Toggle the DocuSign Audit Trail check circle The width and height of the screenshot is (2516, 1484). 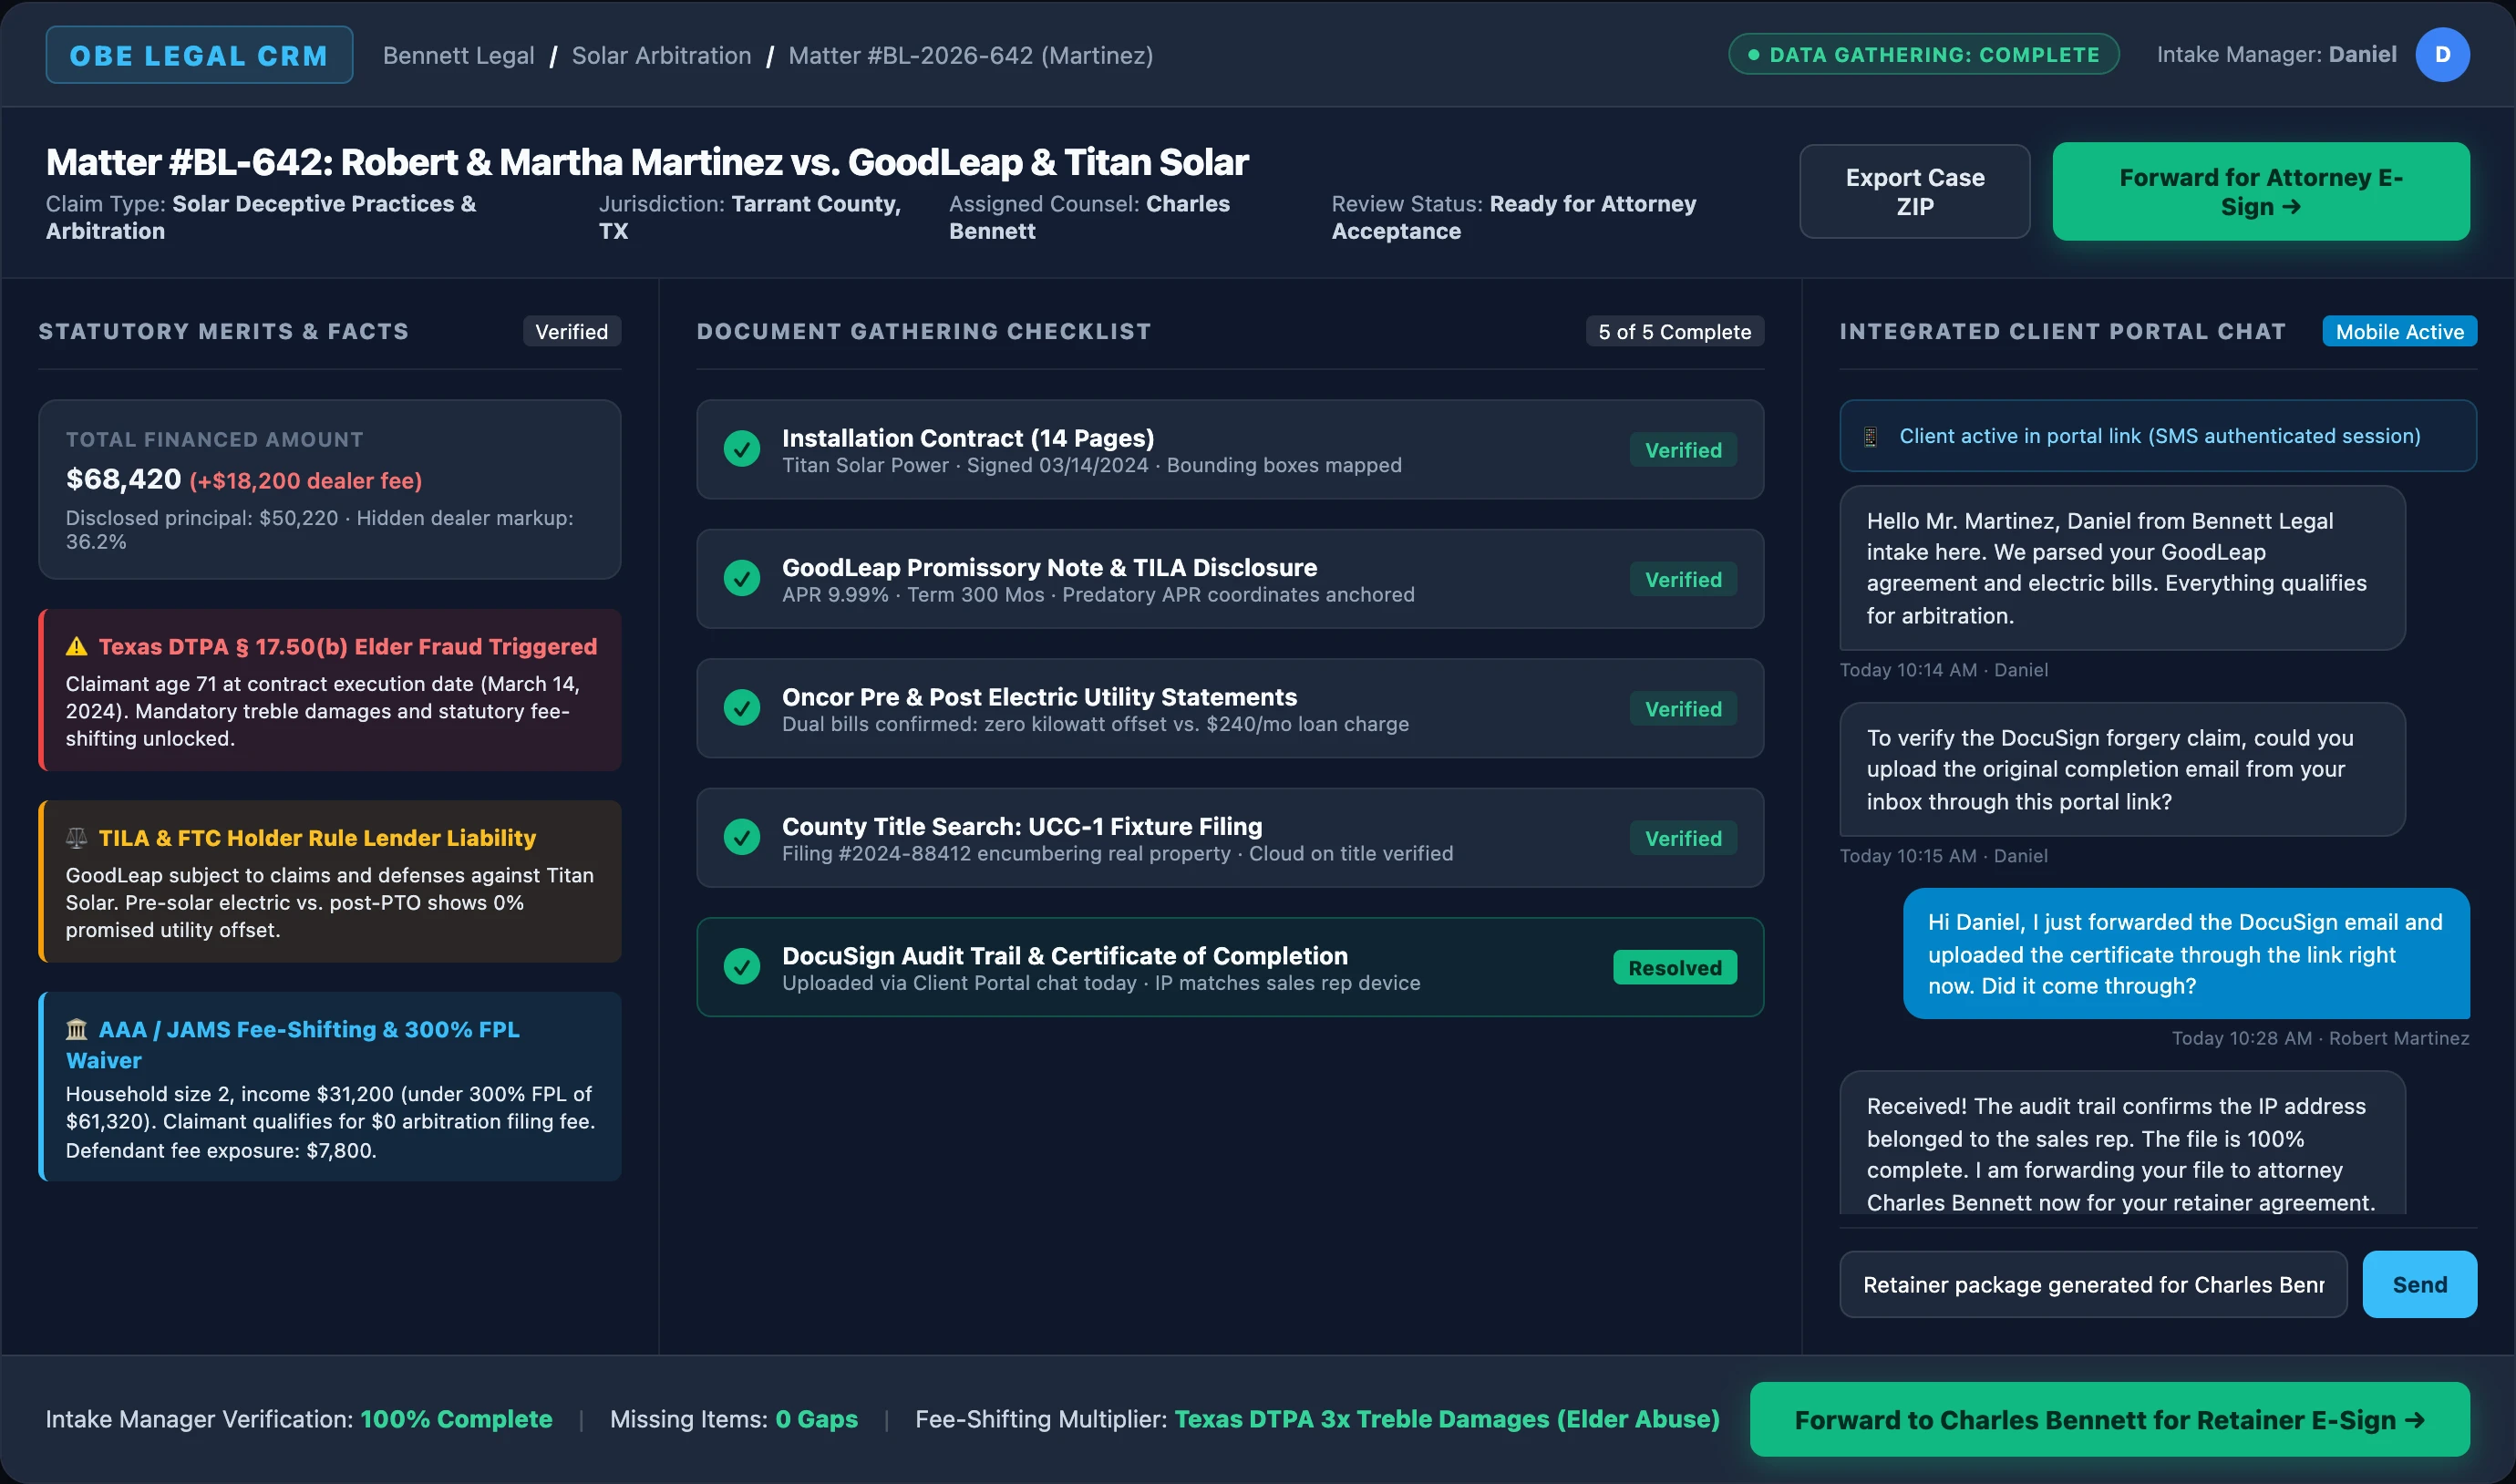point(742,967)
